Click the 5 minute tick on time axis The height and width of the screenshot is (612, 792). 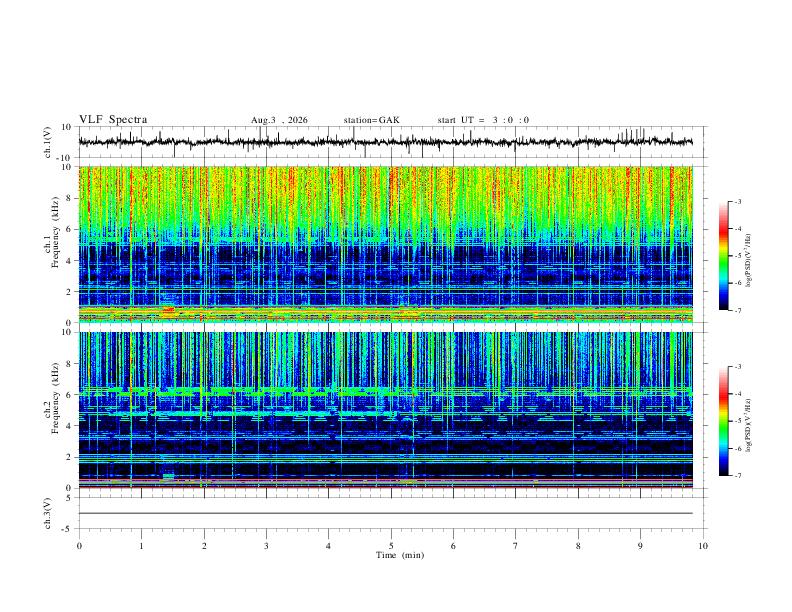391,546
